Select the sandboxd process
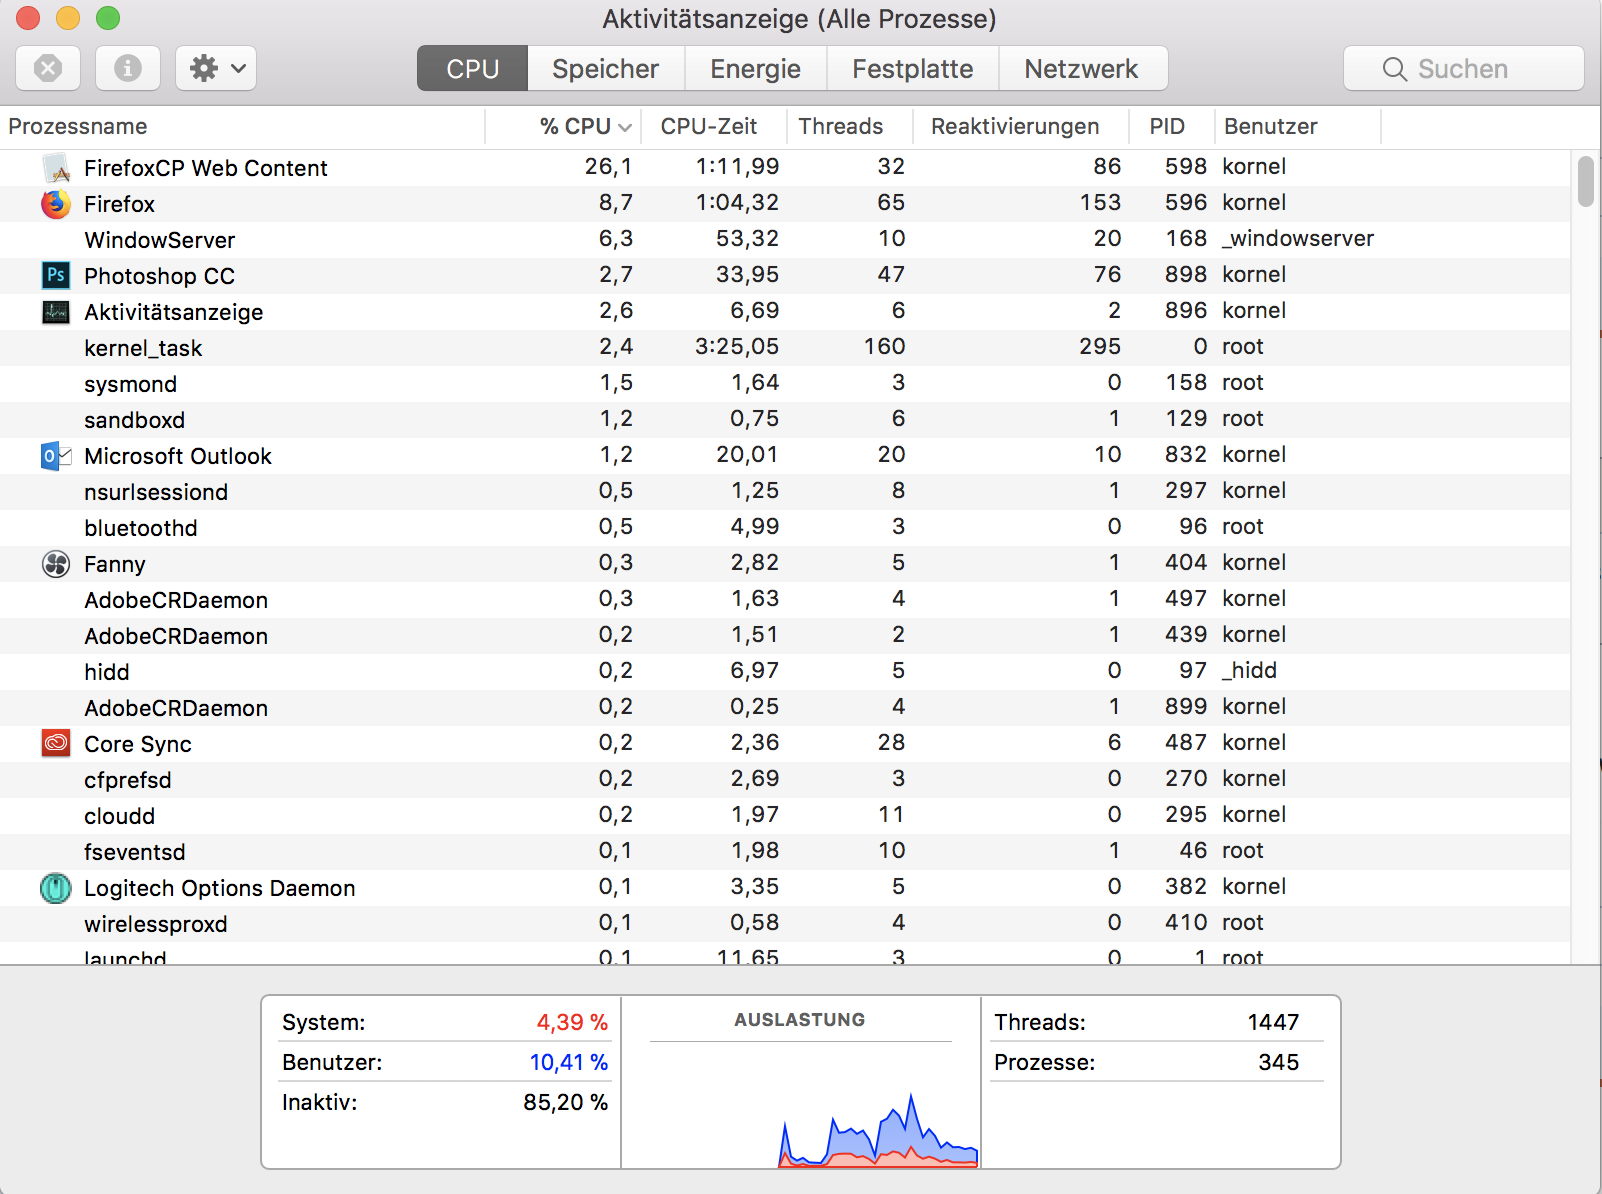This screenshot has height=1194, width=1602. (x=785, y=420)
